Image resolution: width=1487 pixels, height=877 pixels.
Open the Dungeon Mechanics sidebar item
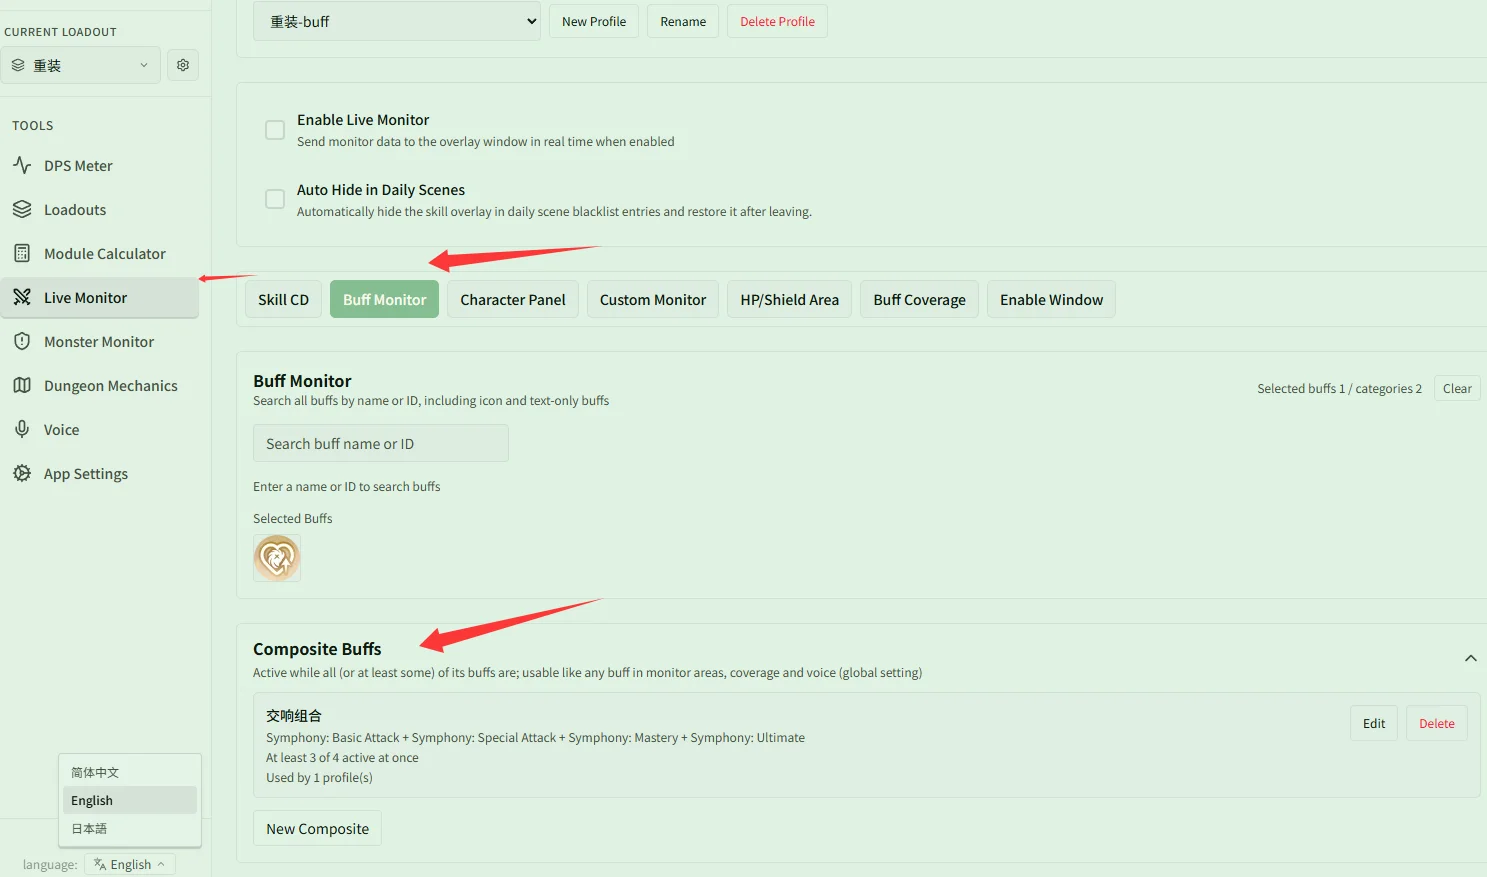pos(100,385)
